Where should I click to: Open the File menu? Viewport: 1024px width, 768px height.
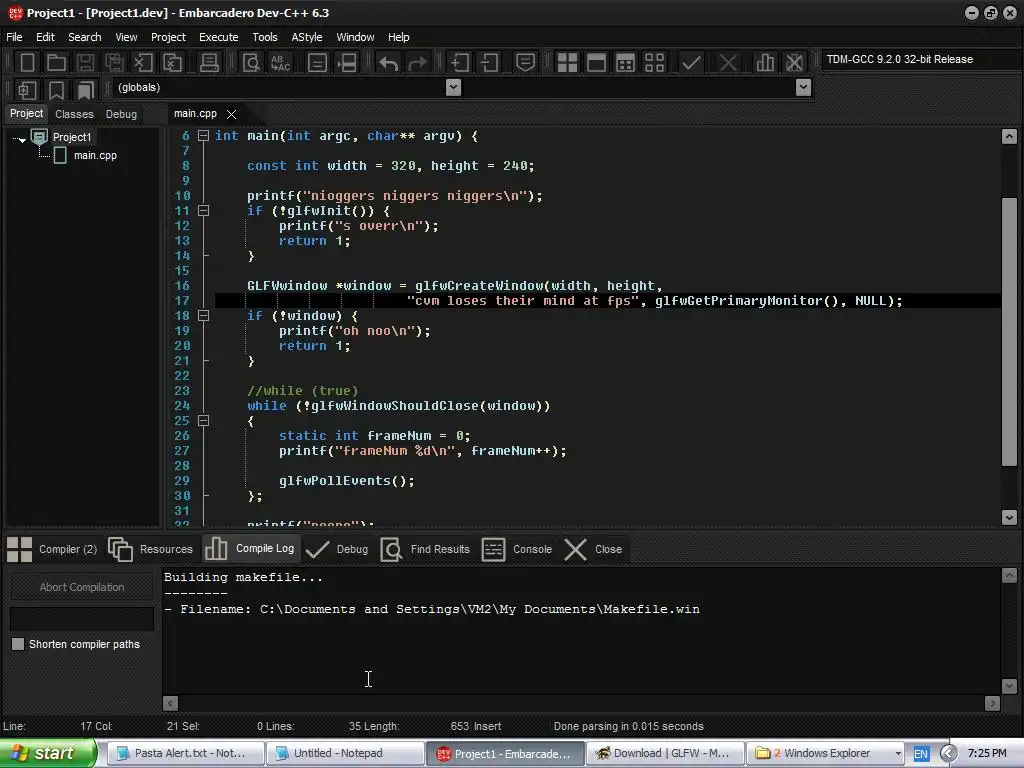[x=14, y=37]
